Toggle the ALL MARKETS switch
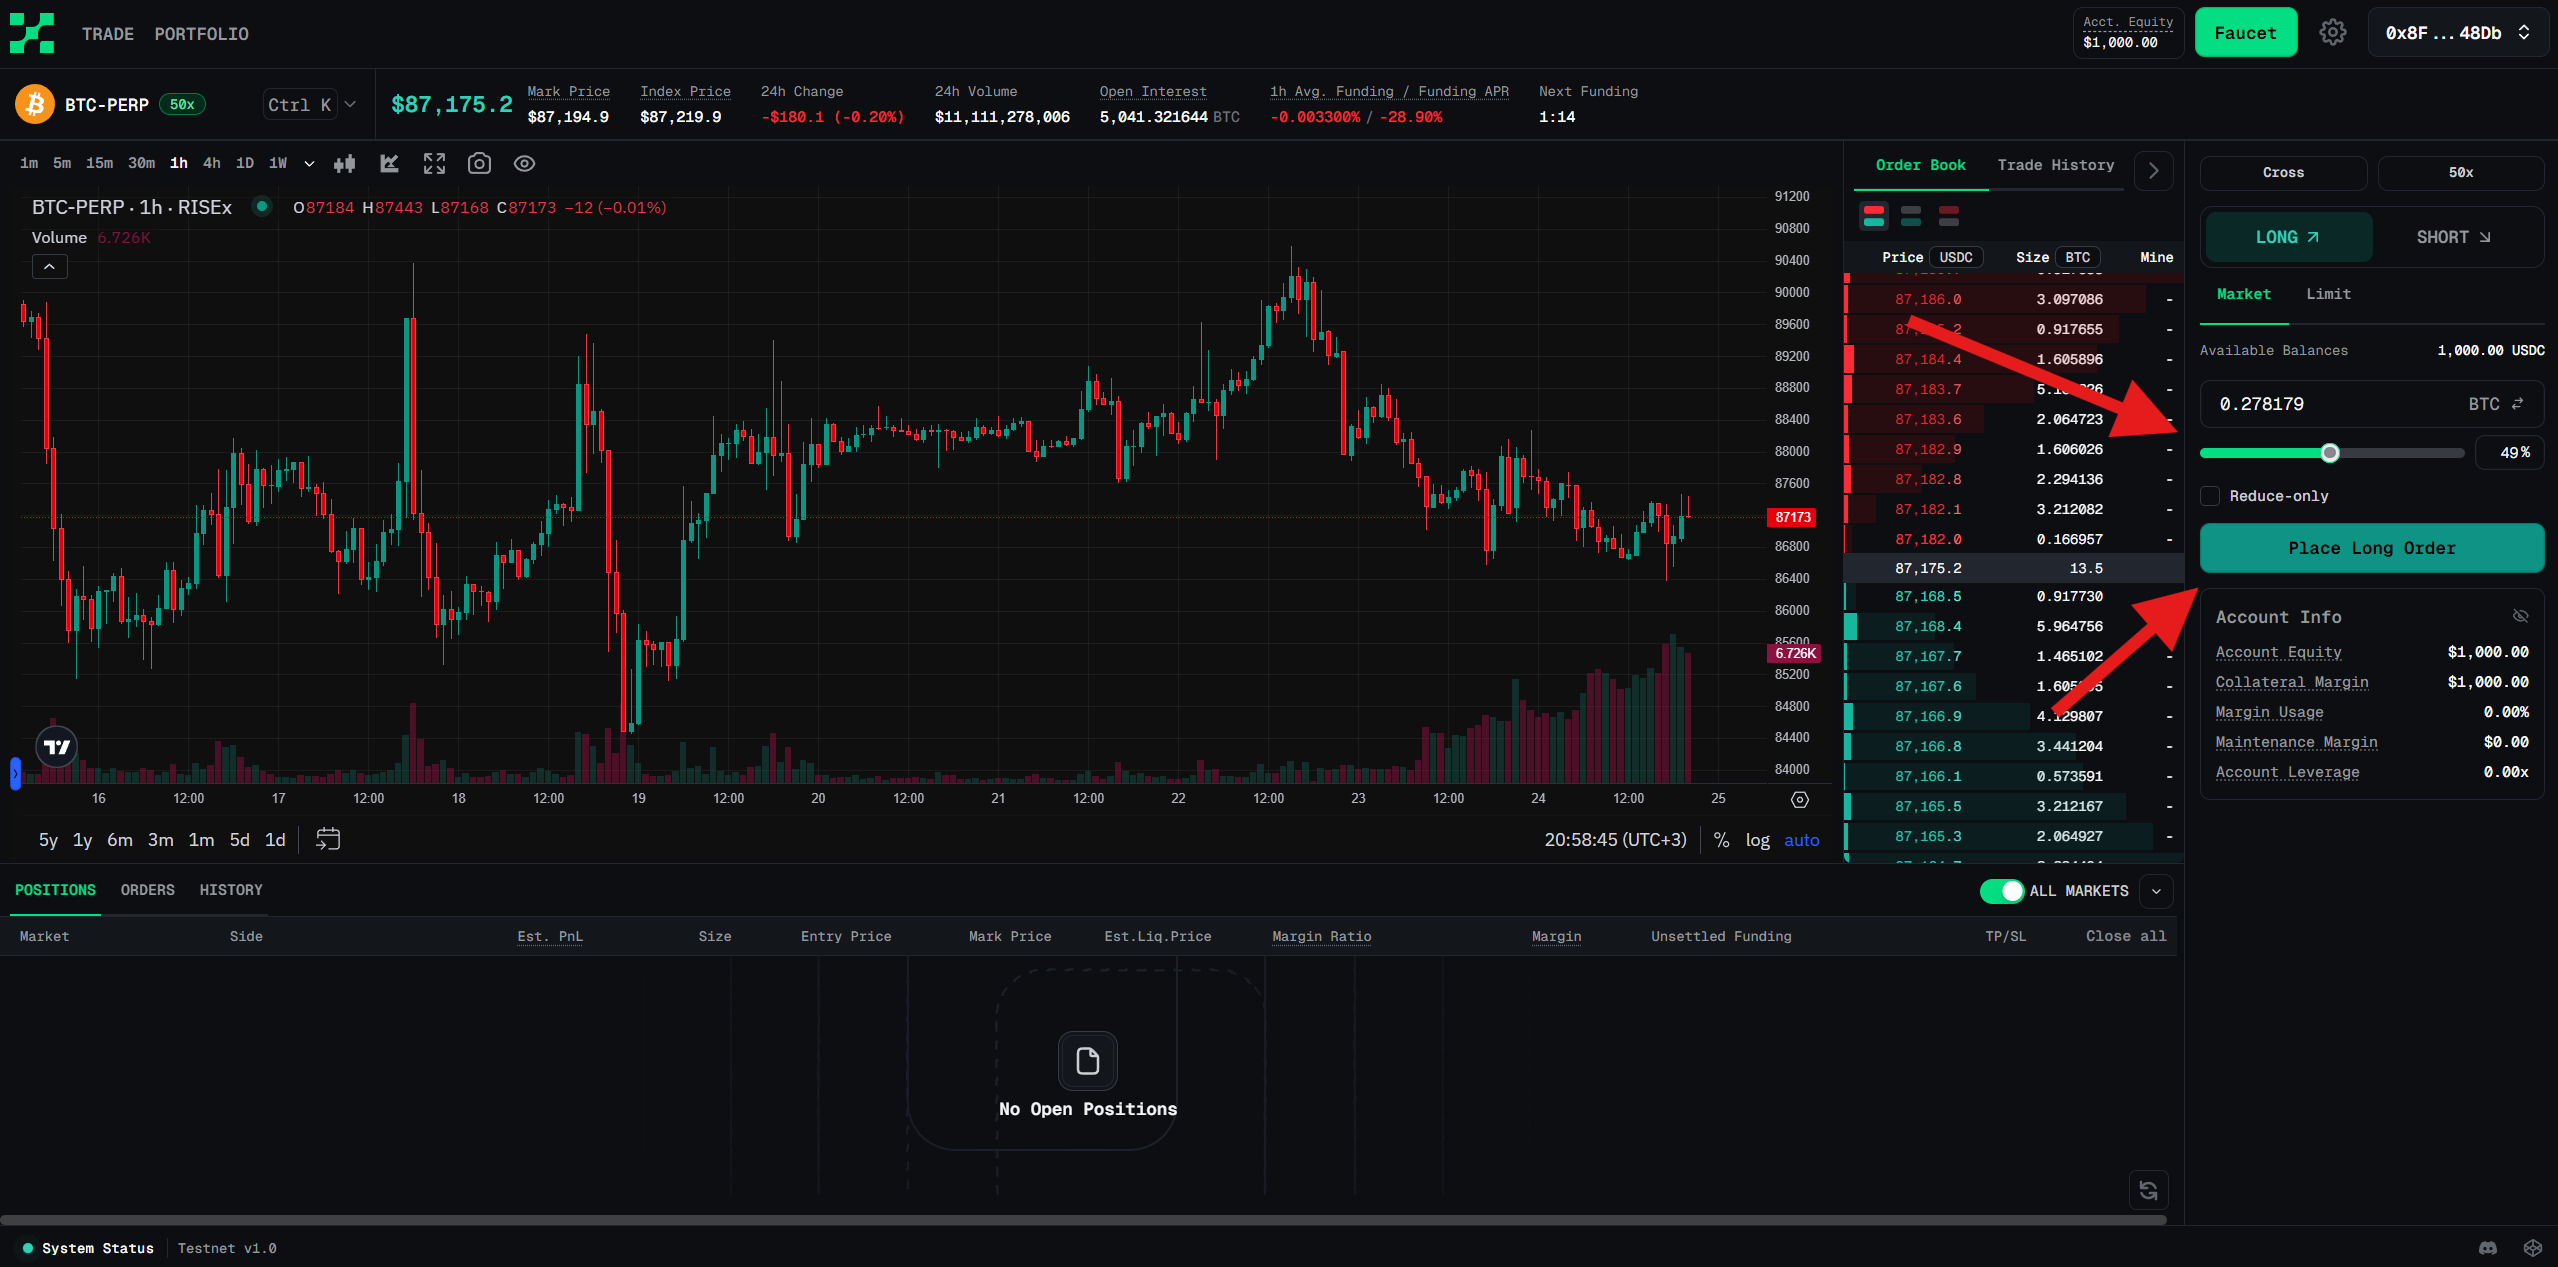The width and height of the screenshot is (2558, 1267). (x=2002, y=891)
